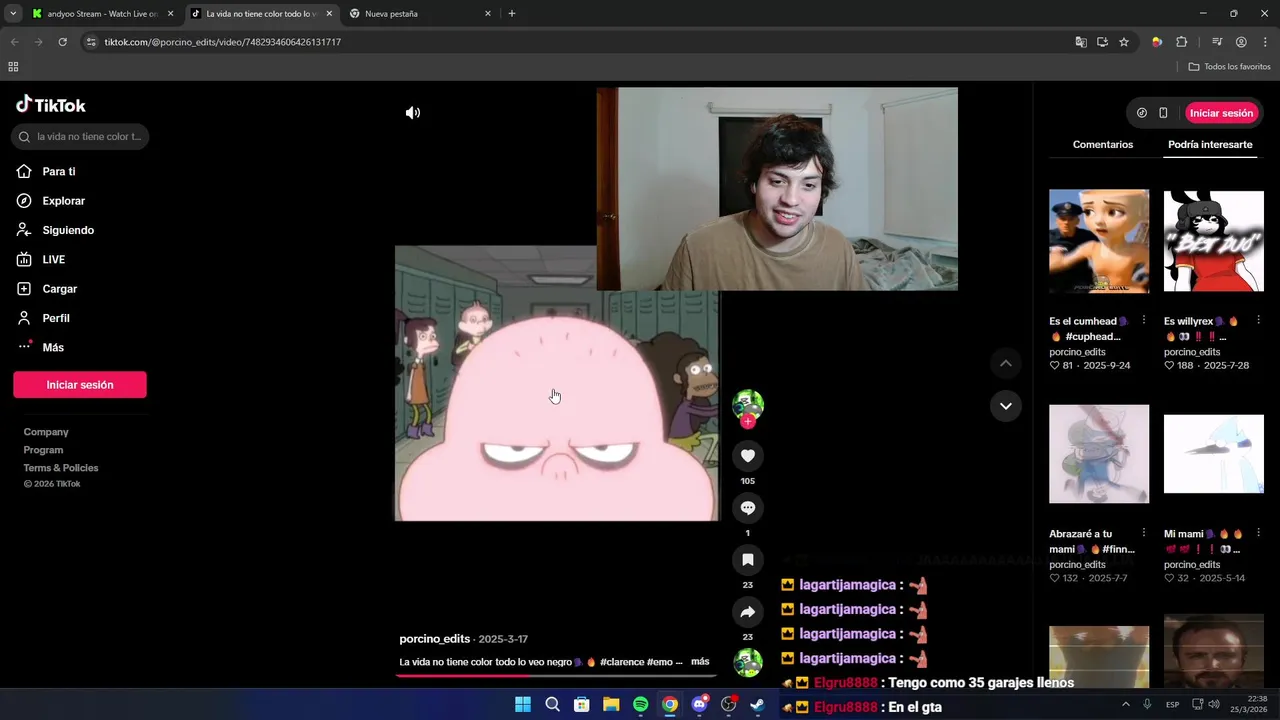Open the get-app phone icon
The image size is (1280, 720).
[1163, 113]
